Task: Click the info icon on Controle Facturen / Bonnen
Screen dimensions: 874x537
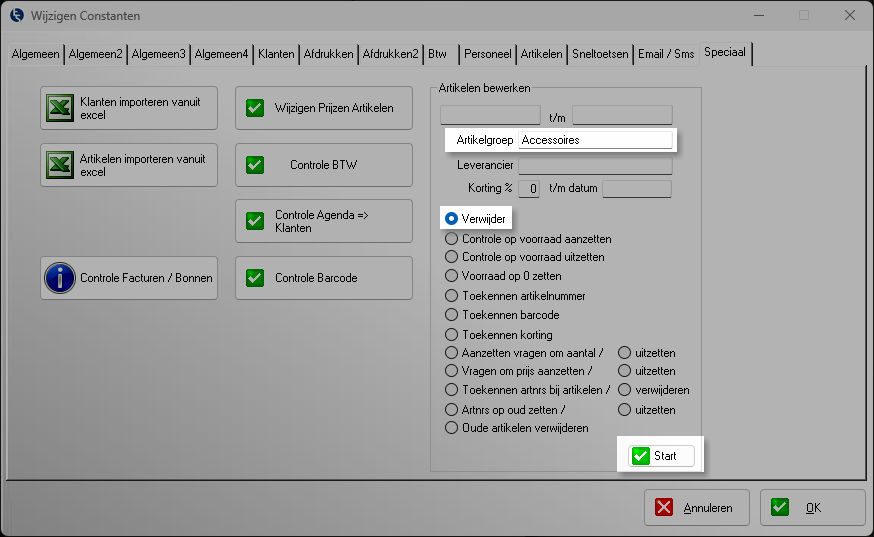Action: click(60, 278)
